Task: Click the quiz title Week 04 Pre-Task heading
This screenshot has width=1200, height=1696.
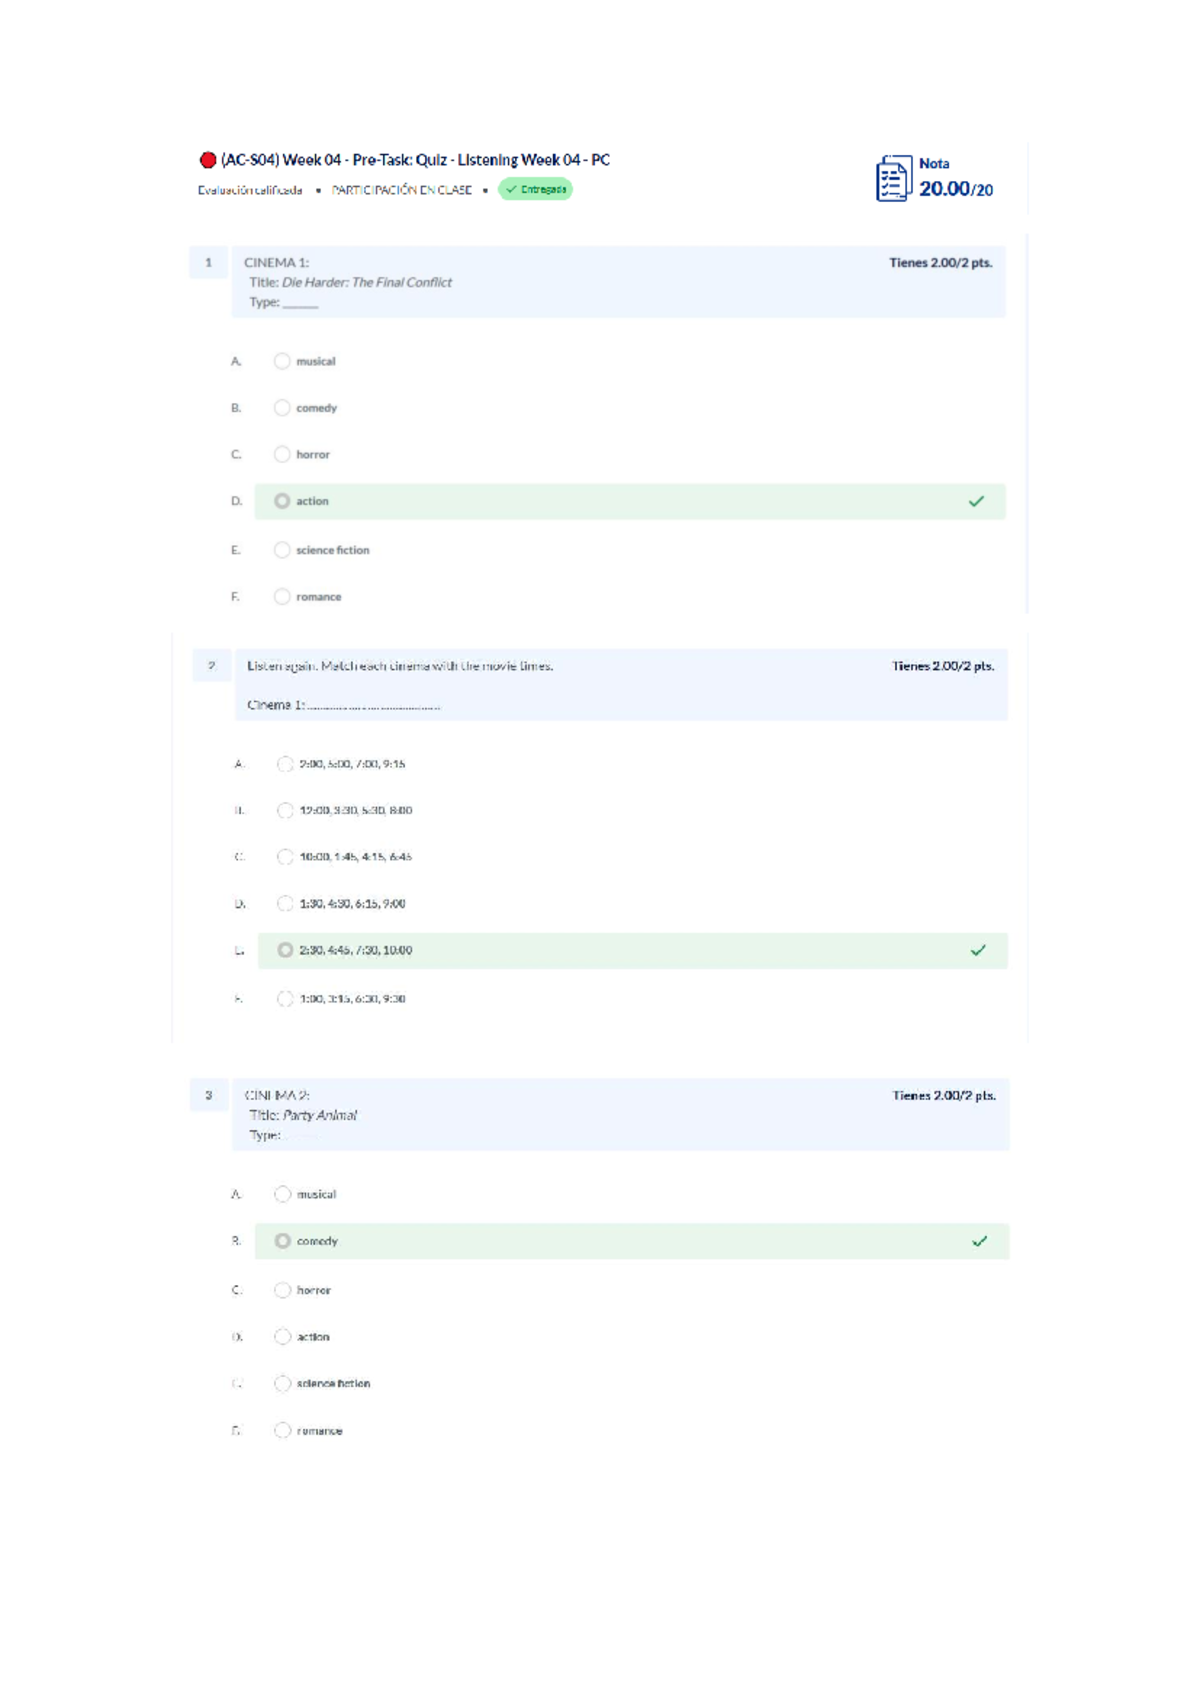Action: (415, 160)
